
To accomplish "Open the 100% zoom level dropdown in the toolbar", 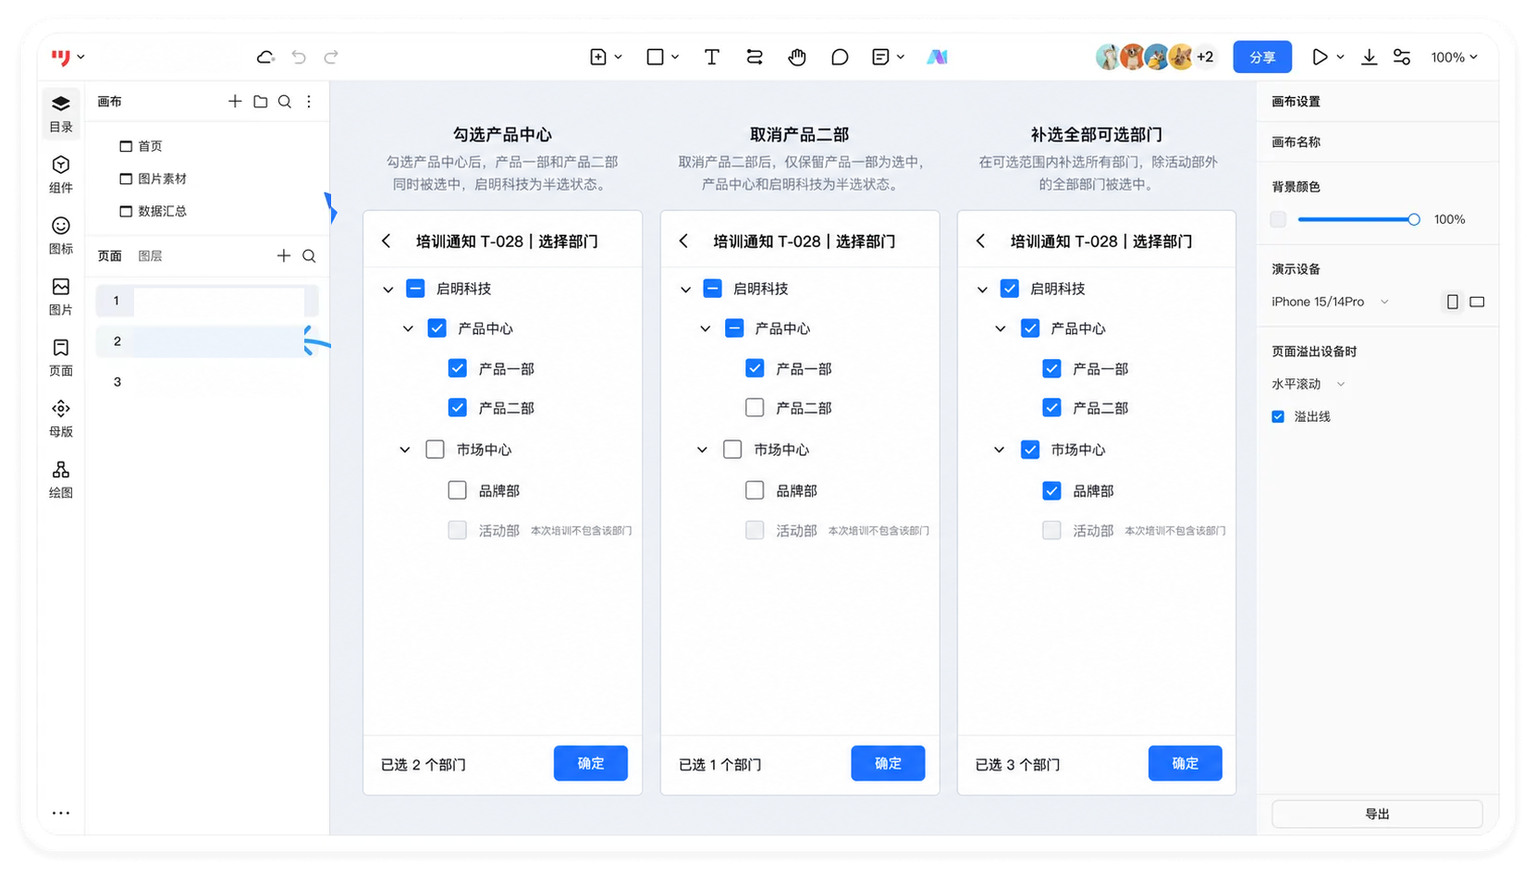I will click(x=1454, y=57).
